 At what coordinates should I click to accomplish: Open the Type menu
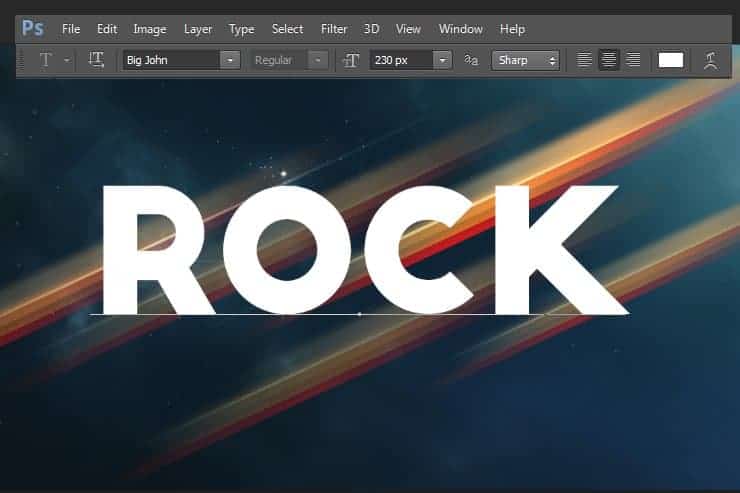242,29
